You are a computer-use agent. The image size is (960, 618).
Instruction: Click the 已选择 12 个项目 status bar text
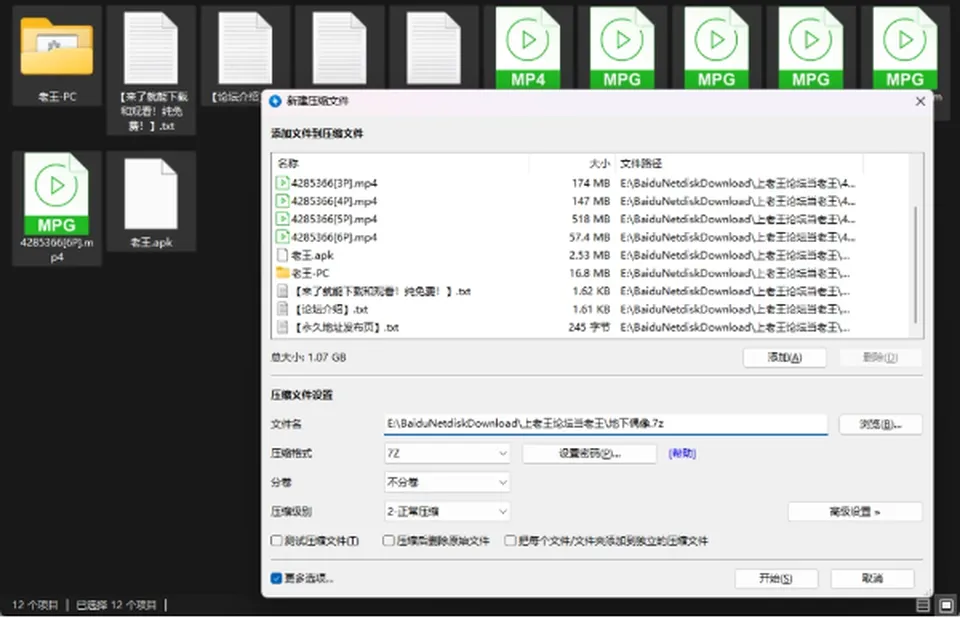click(116, 605)
